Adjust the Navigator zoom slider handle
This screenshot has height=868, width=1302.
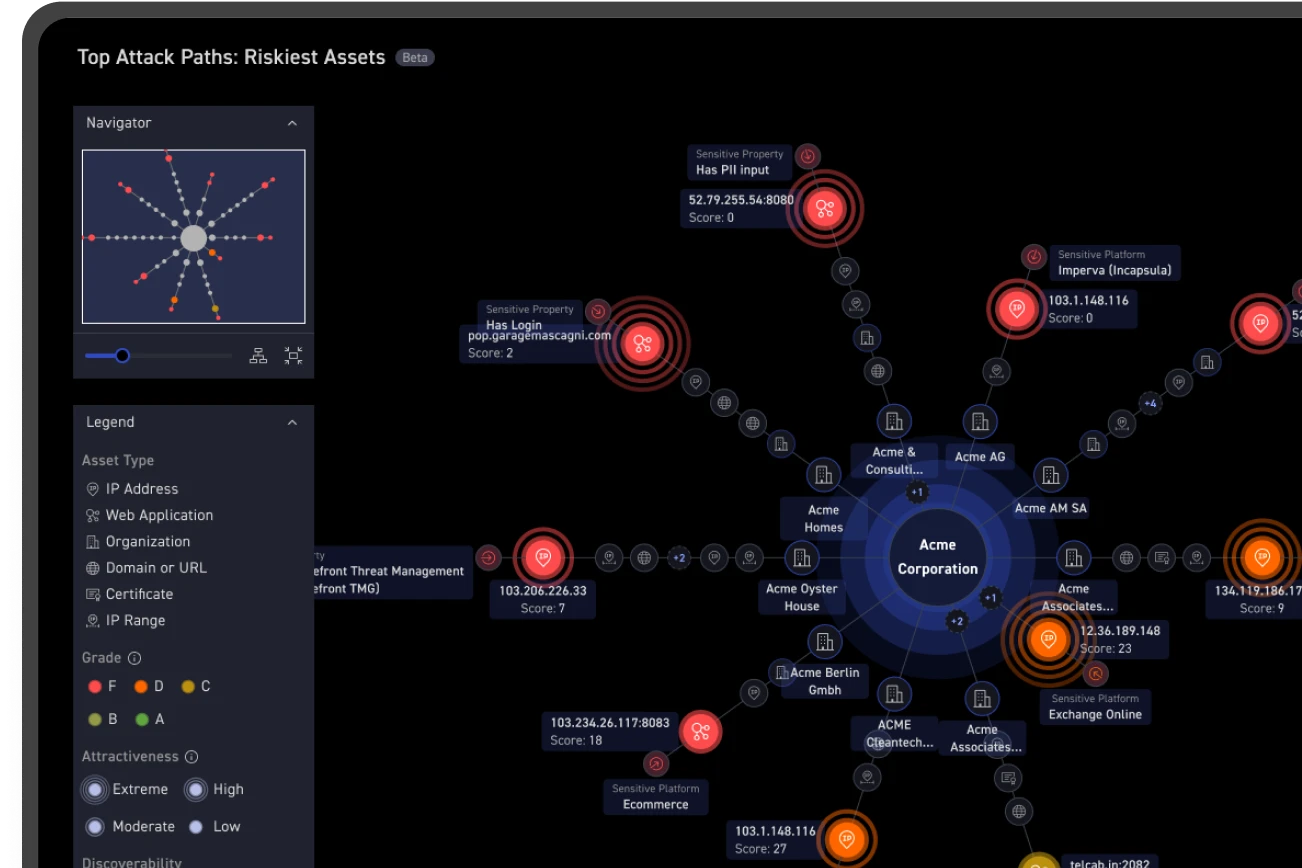(x=122, y=355)
